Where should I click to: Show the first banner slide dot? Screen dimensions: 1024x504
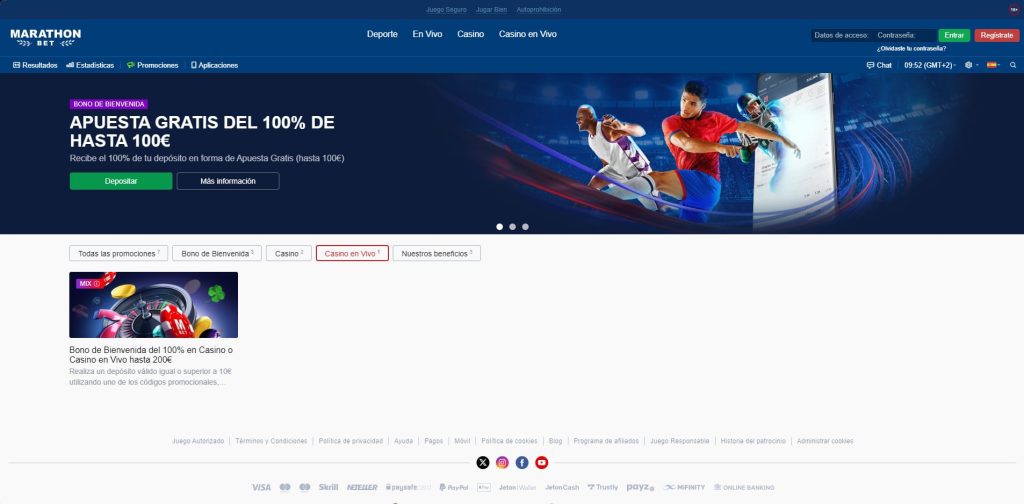point(500,227)
